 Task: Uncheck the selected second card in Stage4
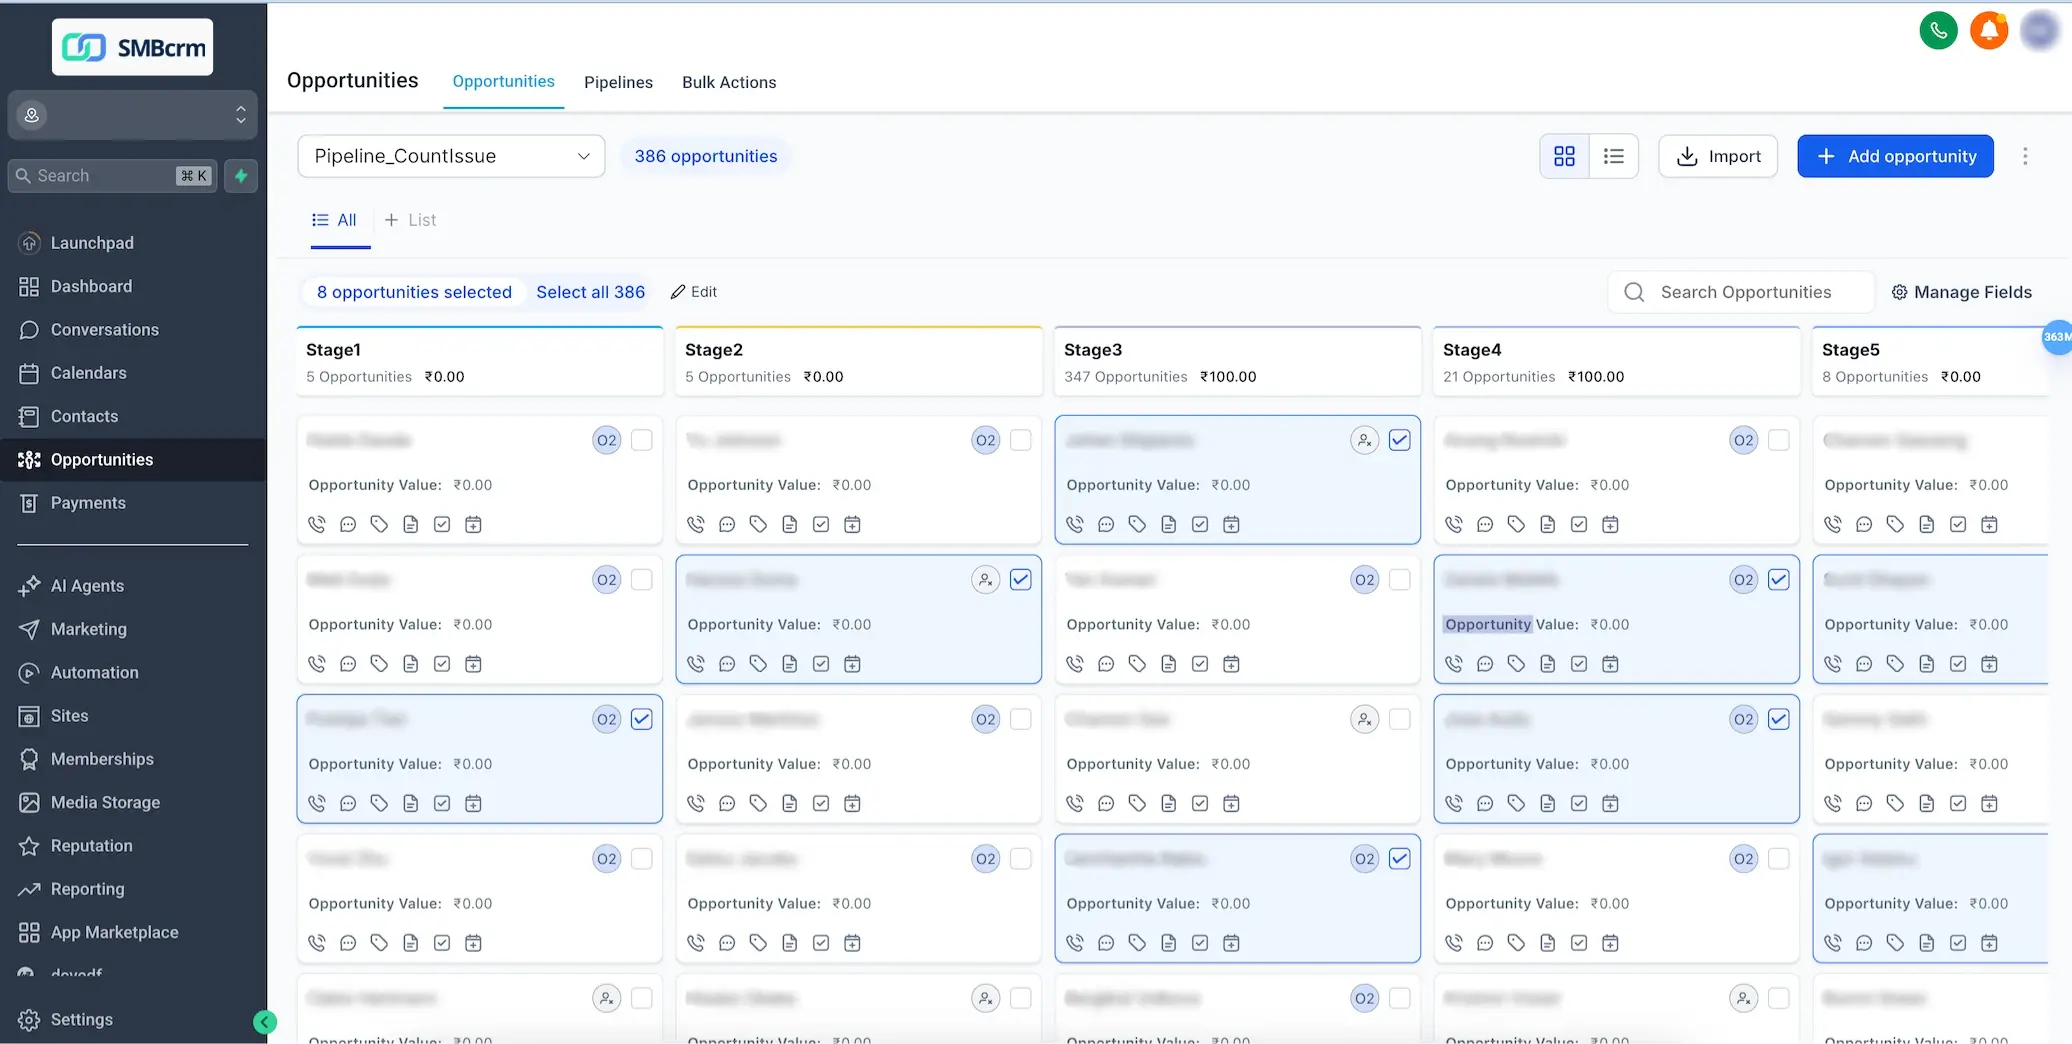(1779, 580)
